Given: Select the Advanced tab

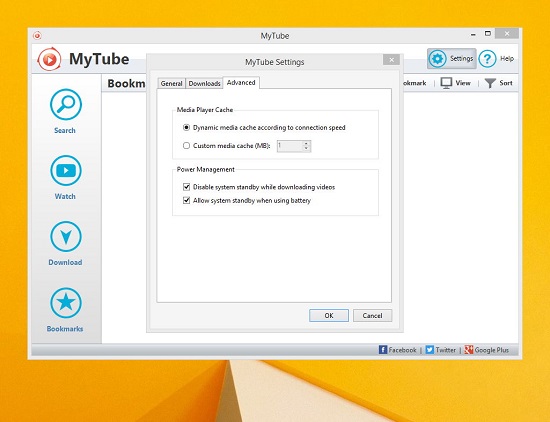Looking at the screenshot, I should pyautogui.click(x=241, y=82).
